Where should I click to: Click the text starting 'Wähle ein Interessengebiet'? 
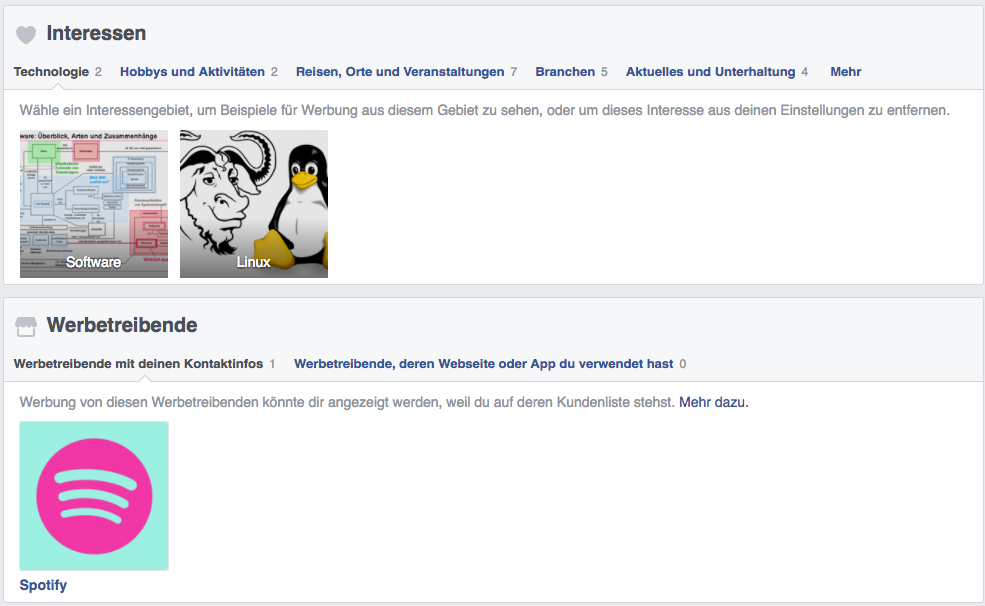point(484,111)
